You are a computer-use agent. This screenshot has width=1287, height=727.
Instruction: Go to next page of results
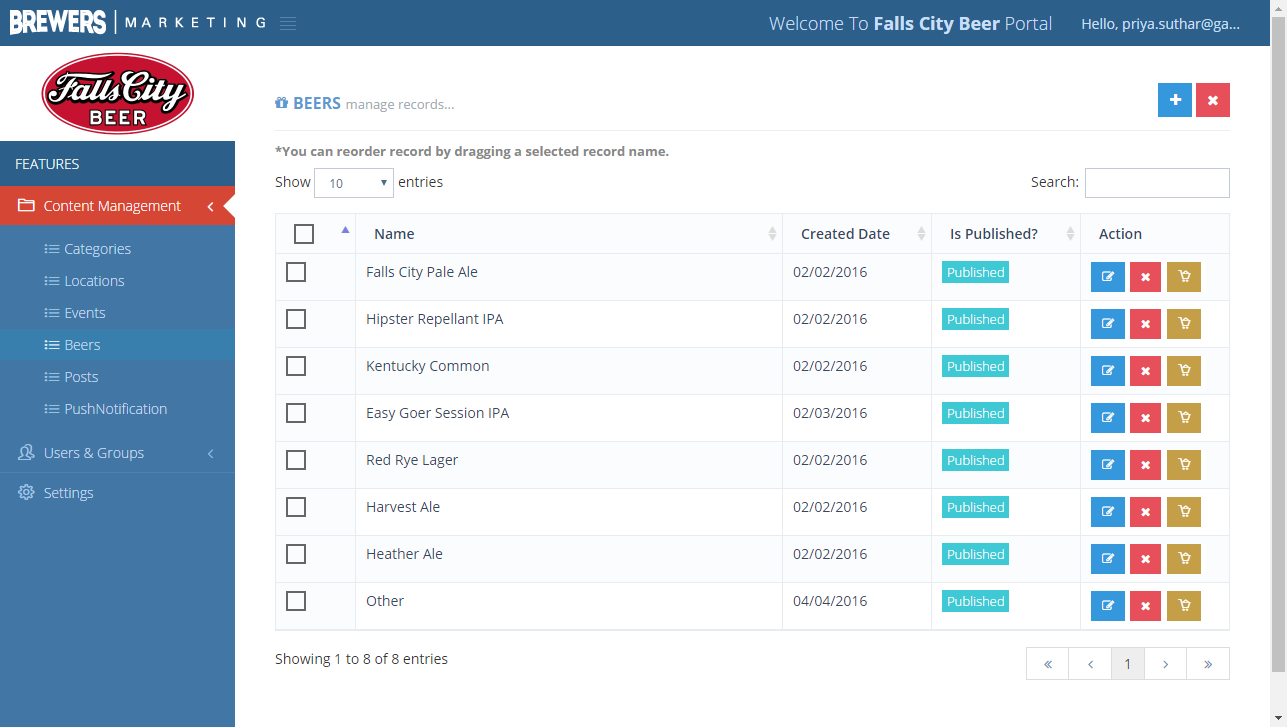click(1166, 664)
